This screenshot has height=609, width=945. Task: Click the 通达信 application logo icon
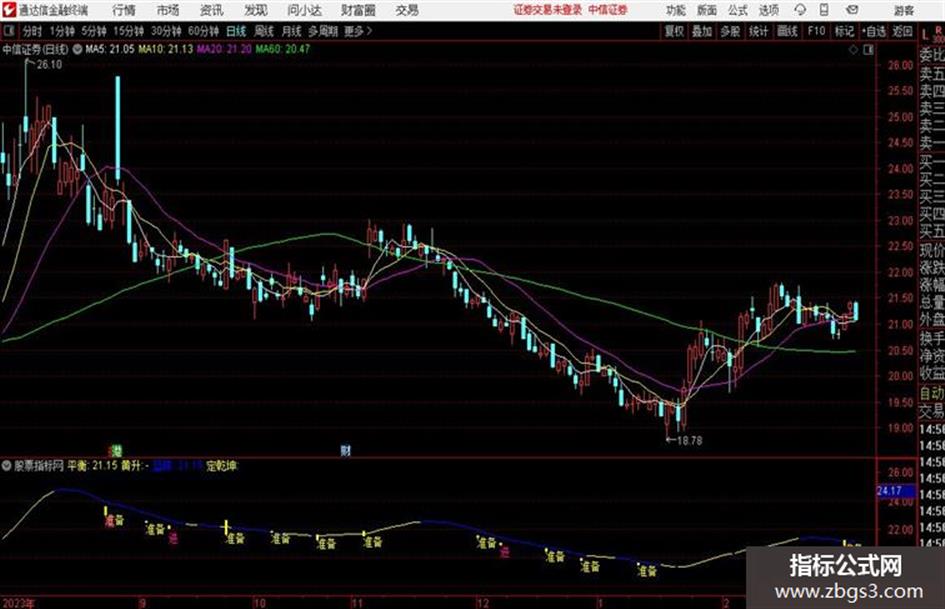(x=9, y=10)
